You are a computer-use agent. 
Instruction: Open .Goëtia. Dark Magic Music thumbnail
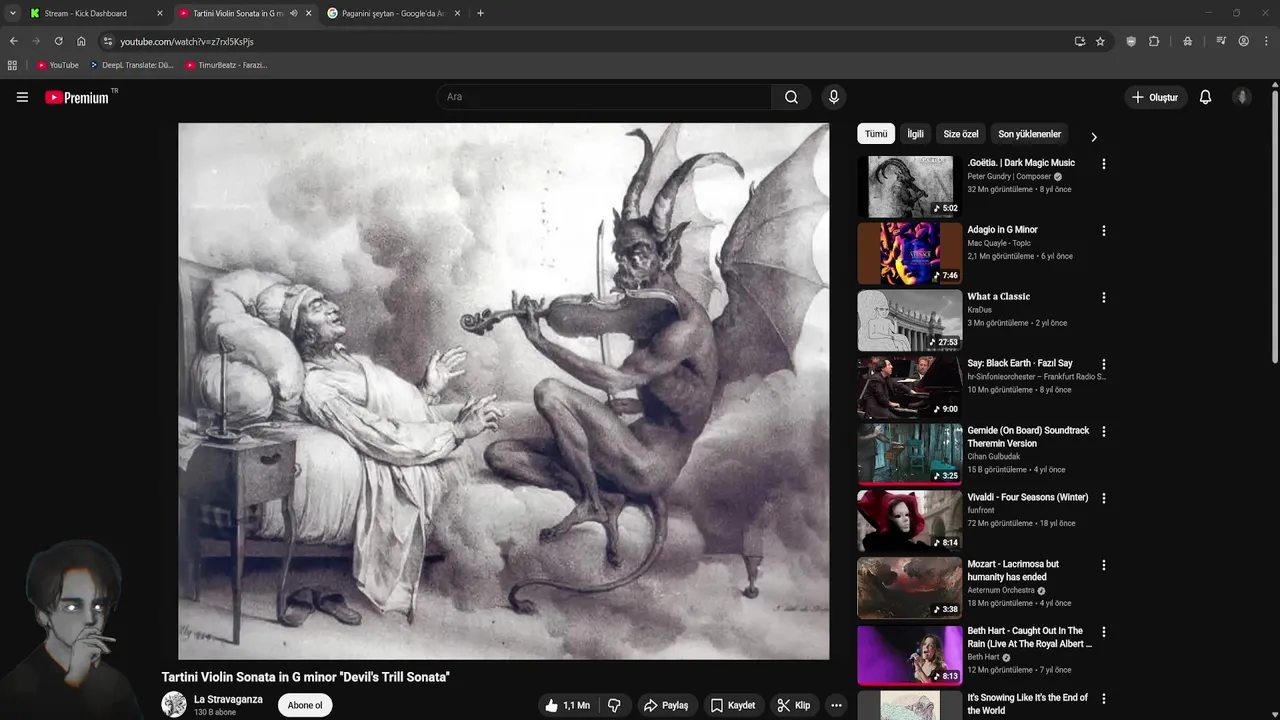click(x=910, y=186)
